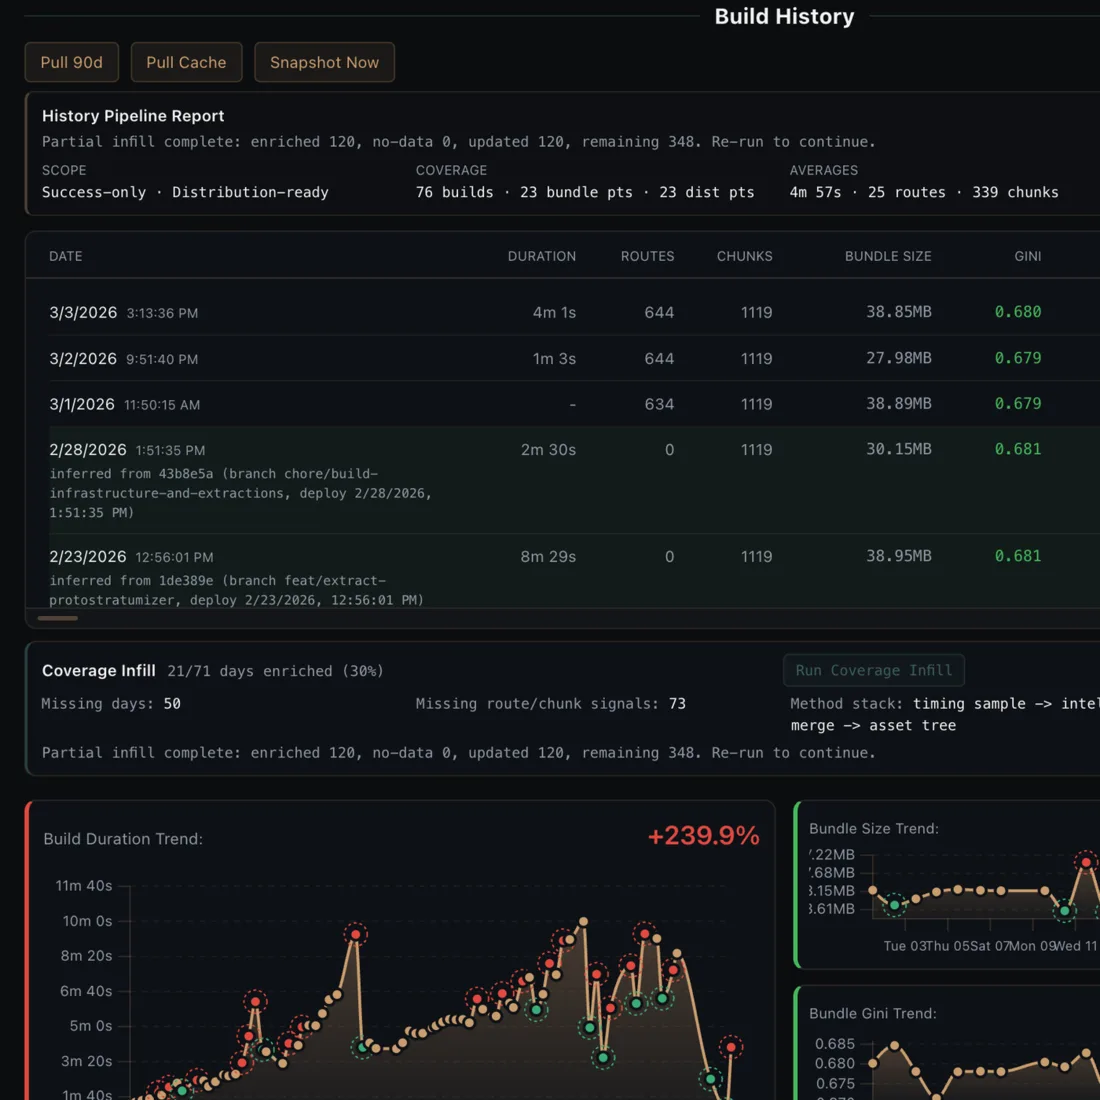Click the Missing route/chunk signals: 73
This screenshot has width=1100, height=1100.
550,704
